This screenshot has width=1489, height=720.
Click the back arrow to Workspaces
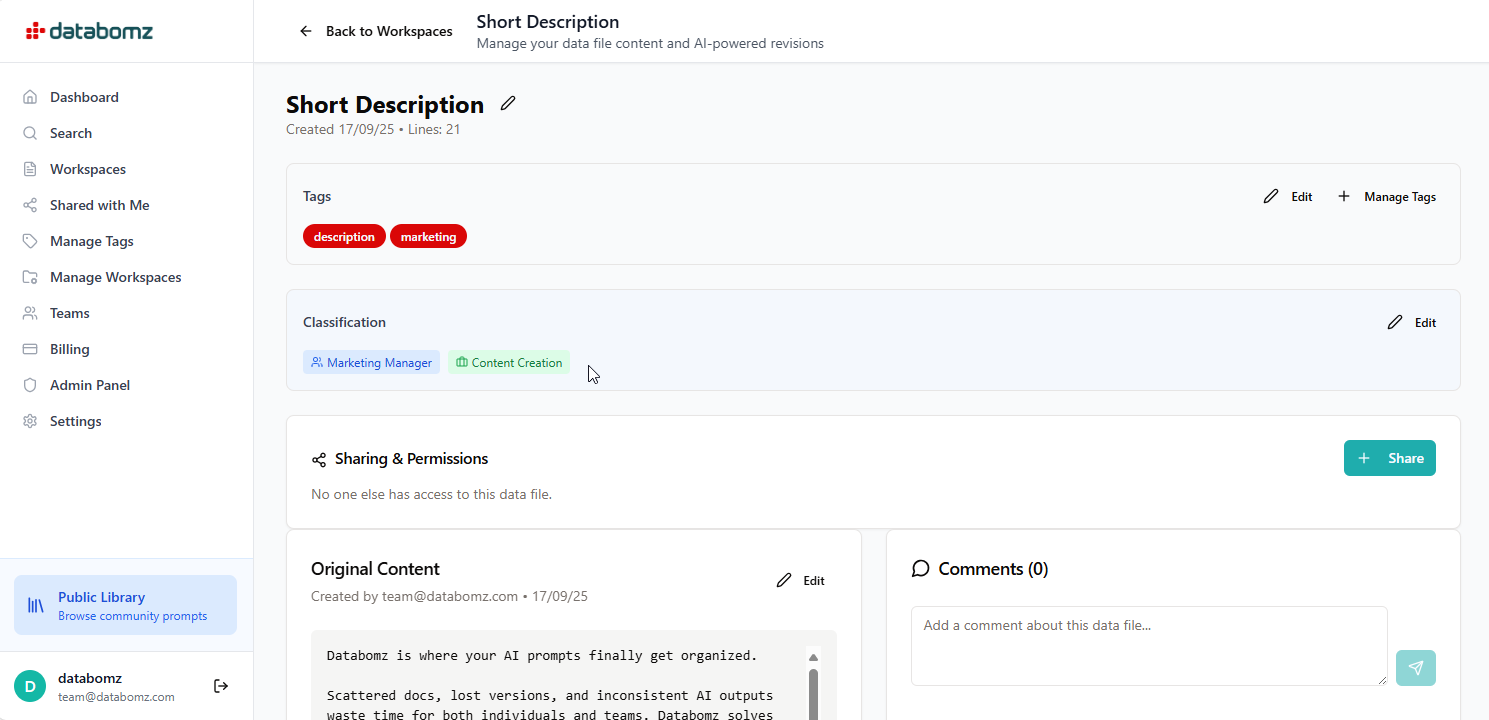tap(306, 31)
